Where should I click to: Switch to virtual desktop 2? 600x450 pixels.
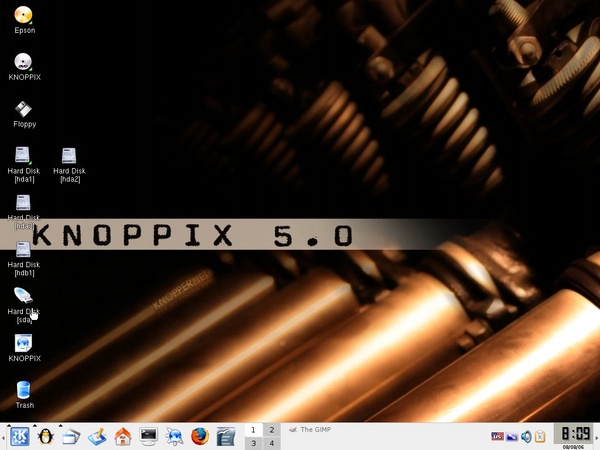tap(271, 429)
